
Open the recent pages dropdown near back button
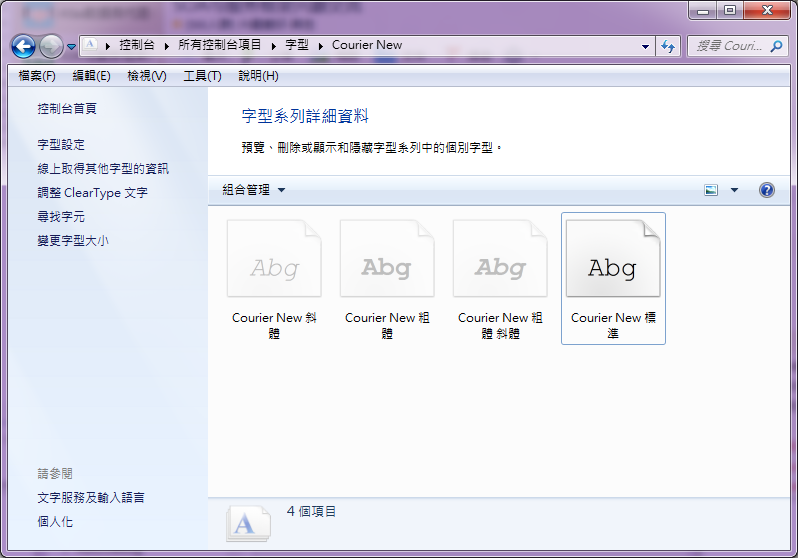[x=72, y=47]
